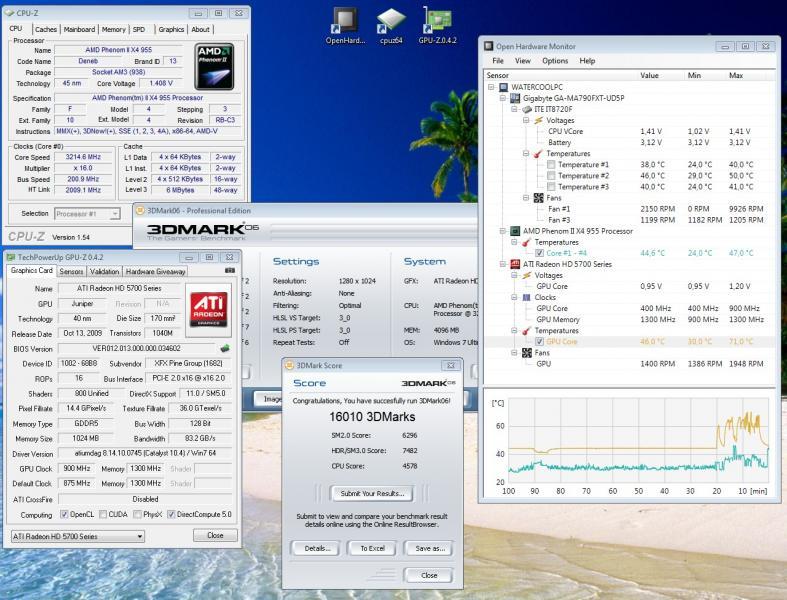The image size is (787, 600).
Task: Click the BIOS save chip icon in GPU-Z
Action: tap(225, 348)
